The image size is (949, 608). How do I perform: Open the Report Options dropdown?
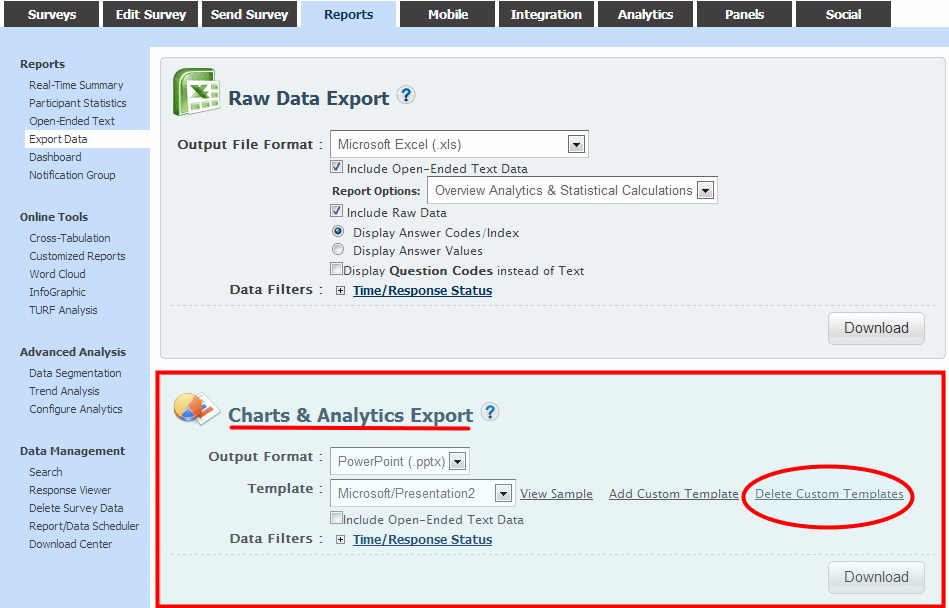coord(705,191)
